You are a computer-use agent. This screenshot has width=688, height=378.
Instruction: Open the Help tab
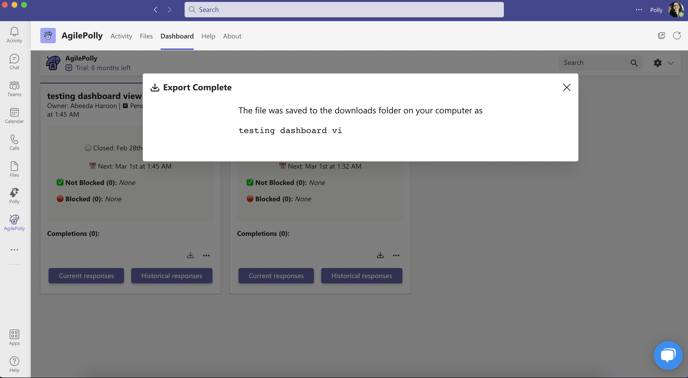point(208,36)
